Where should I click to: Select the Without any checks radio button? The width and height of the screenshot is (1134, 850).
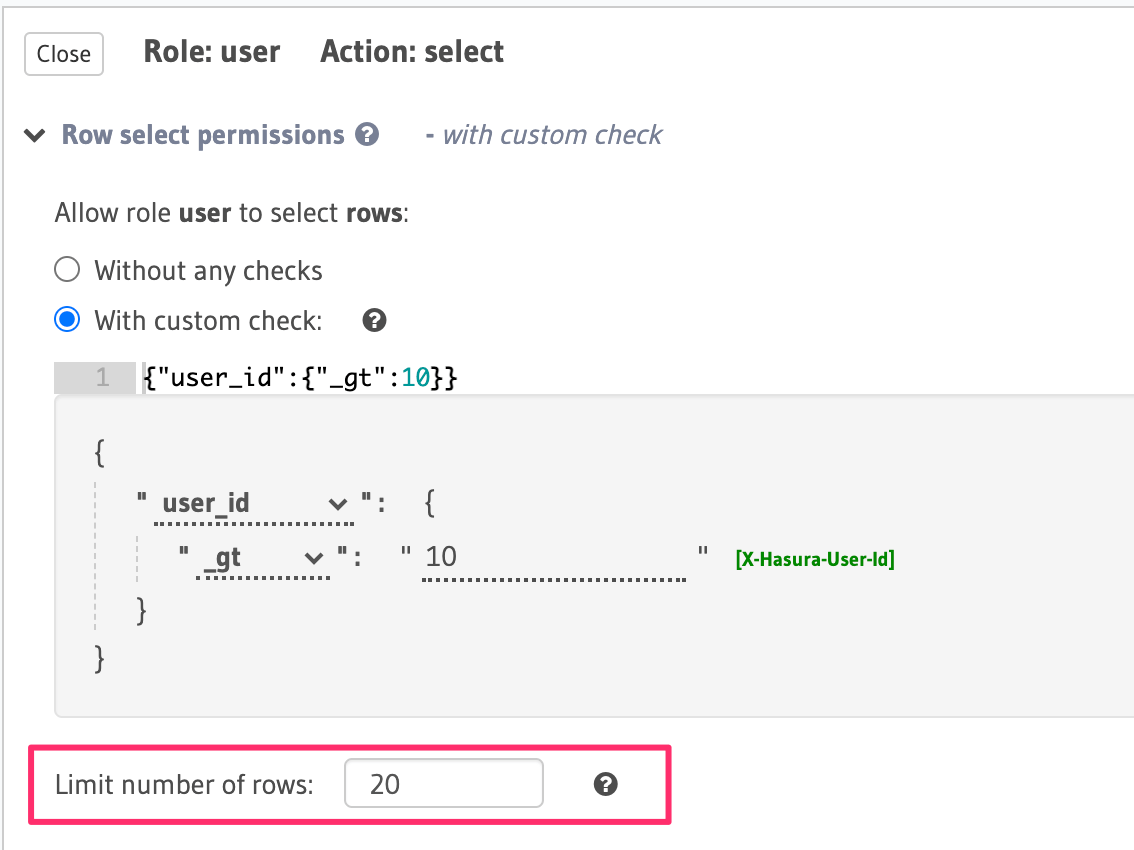[67, 270]
